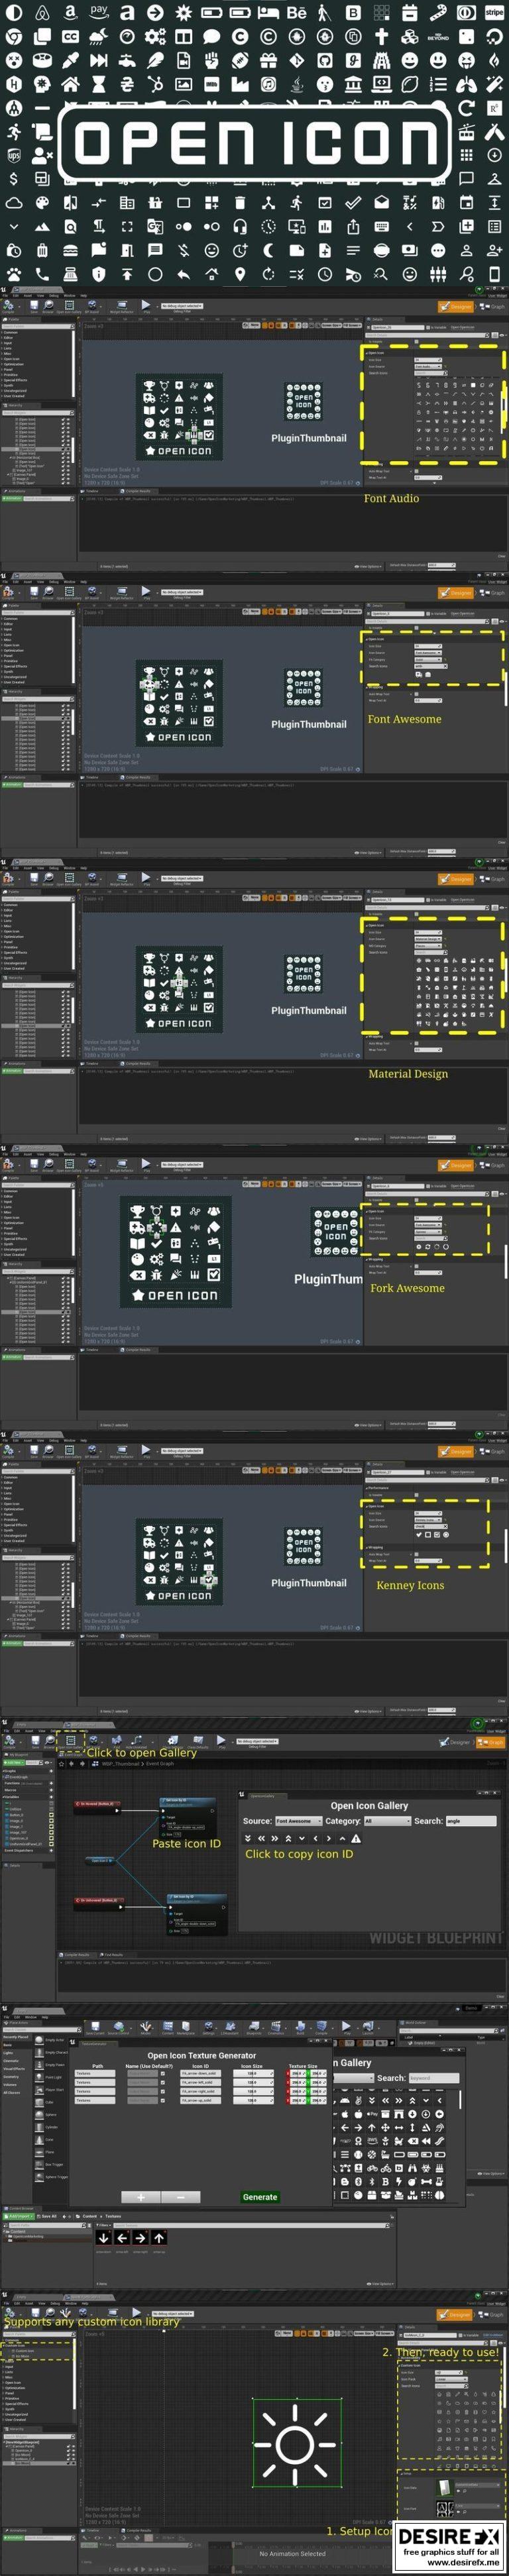
Task: Open the Source dropdown showing Font Awesome
Action: (298, 1821)
